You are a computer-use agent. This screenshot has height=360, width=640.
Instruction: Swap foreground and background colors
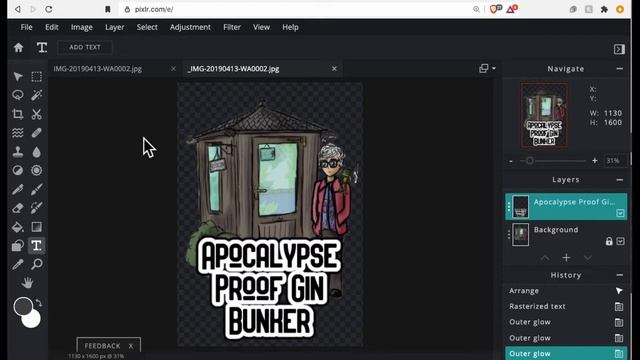pos(39,303)
